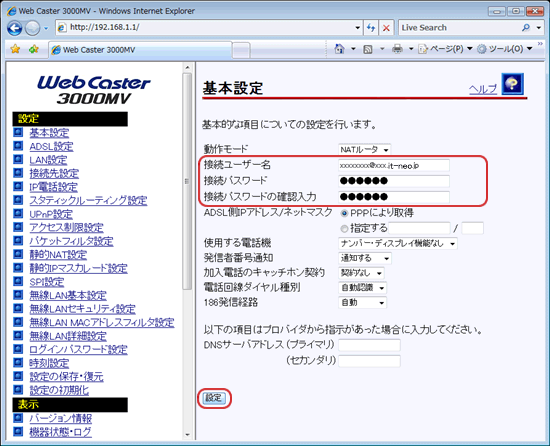Open the ヘルプ link
The width and height of the screenshot is (550, 446).
pyautogui.click(x=483, y=89)
